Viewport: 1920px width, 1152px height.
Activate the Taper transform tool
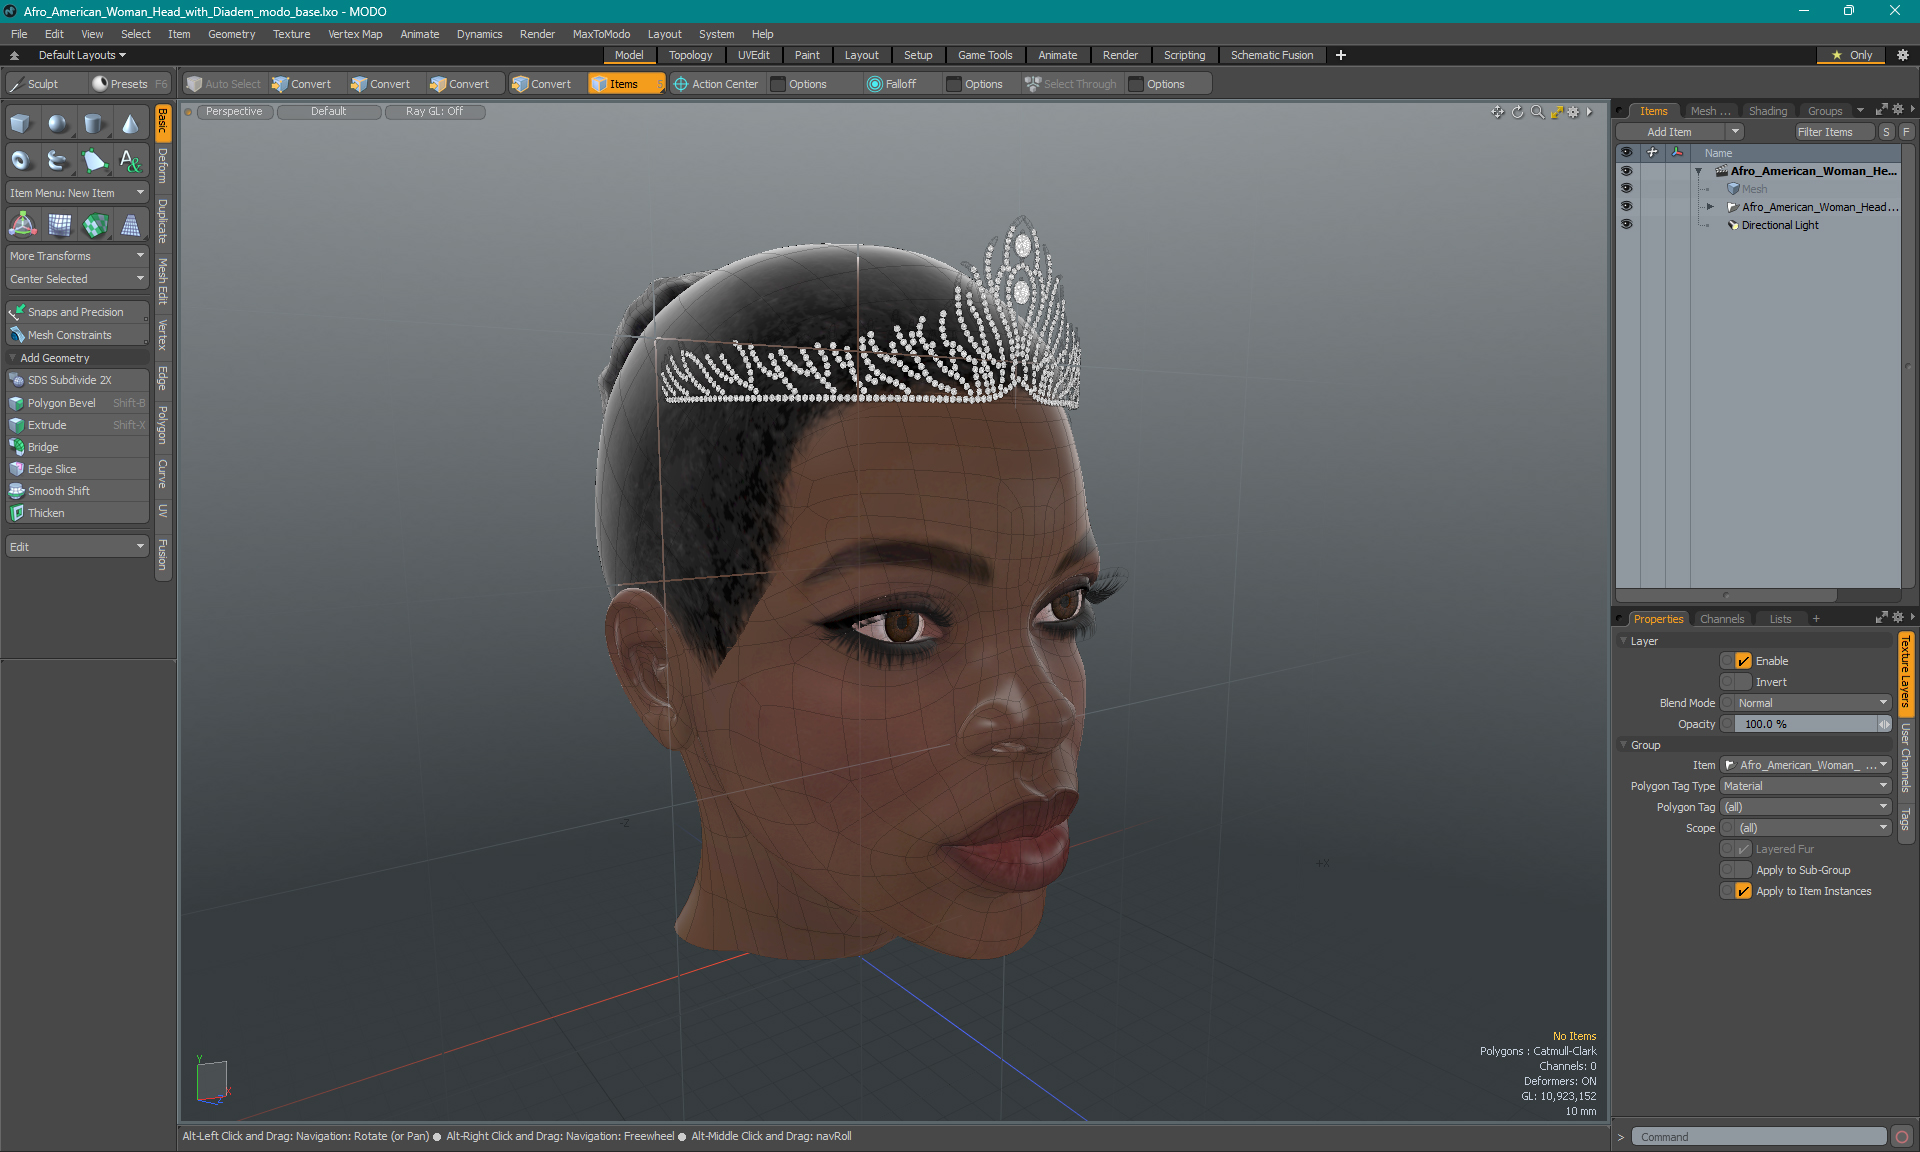pyautogui.click(x=130, y=225)
